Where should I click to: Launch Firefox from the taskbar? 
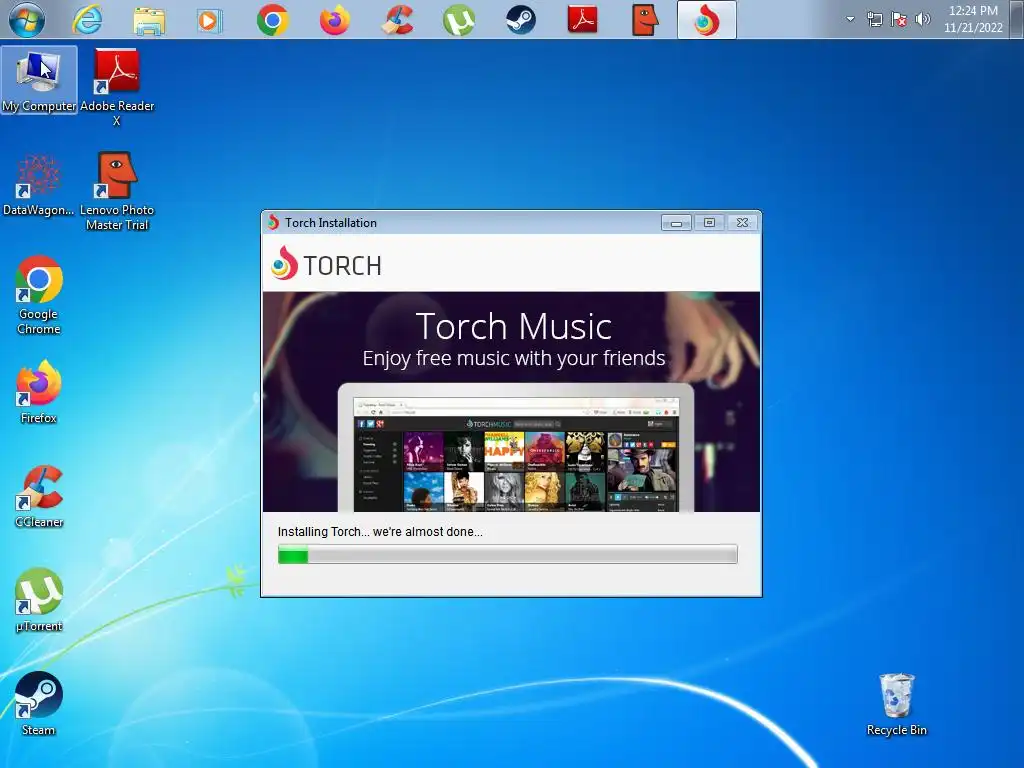(334, 20)
